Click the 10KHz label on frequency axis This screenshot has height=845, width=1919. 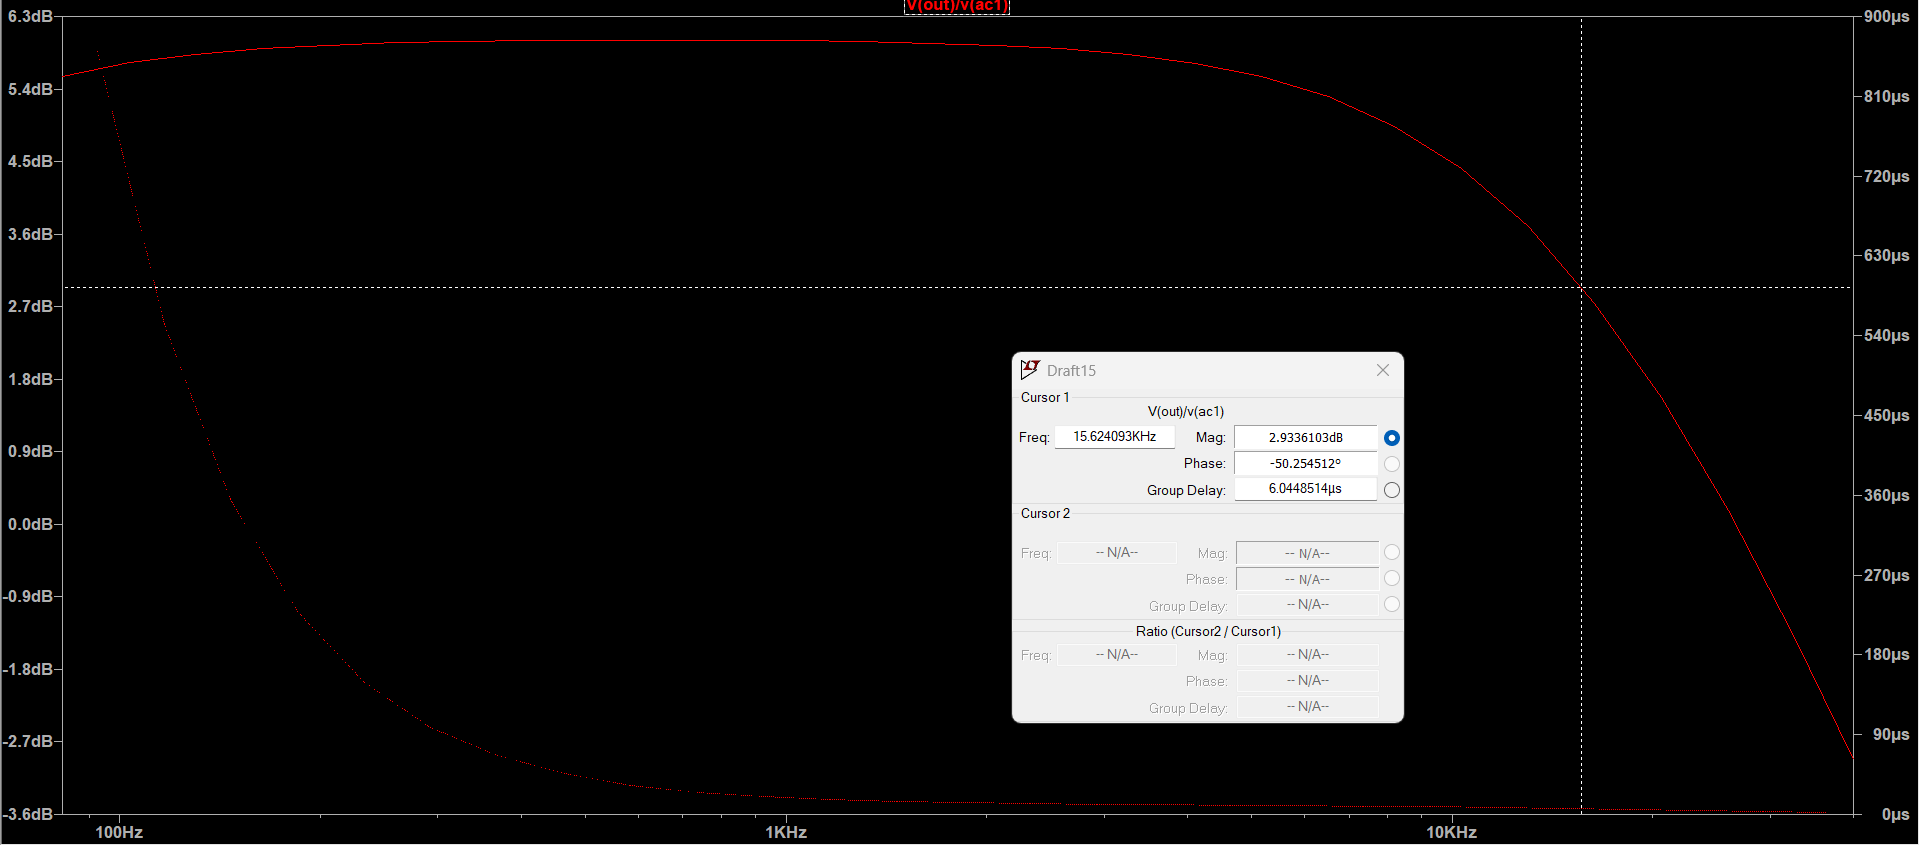[x=1451, y=832]
